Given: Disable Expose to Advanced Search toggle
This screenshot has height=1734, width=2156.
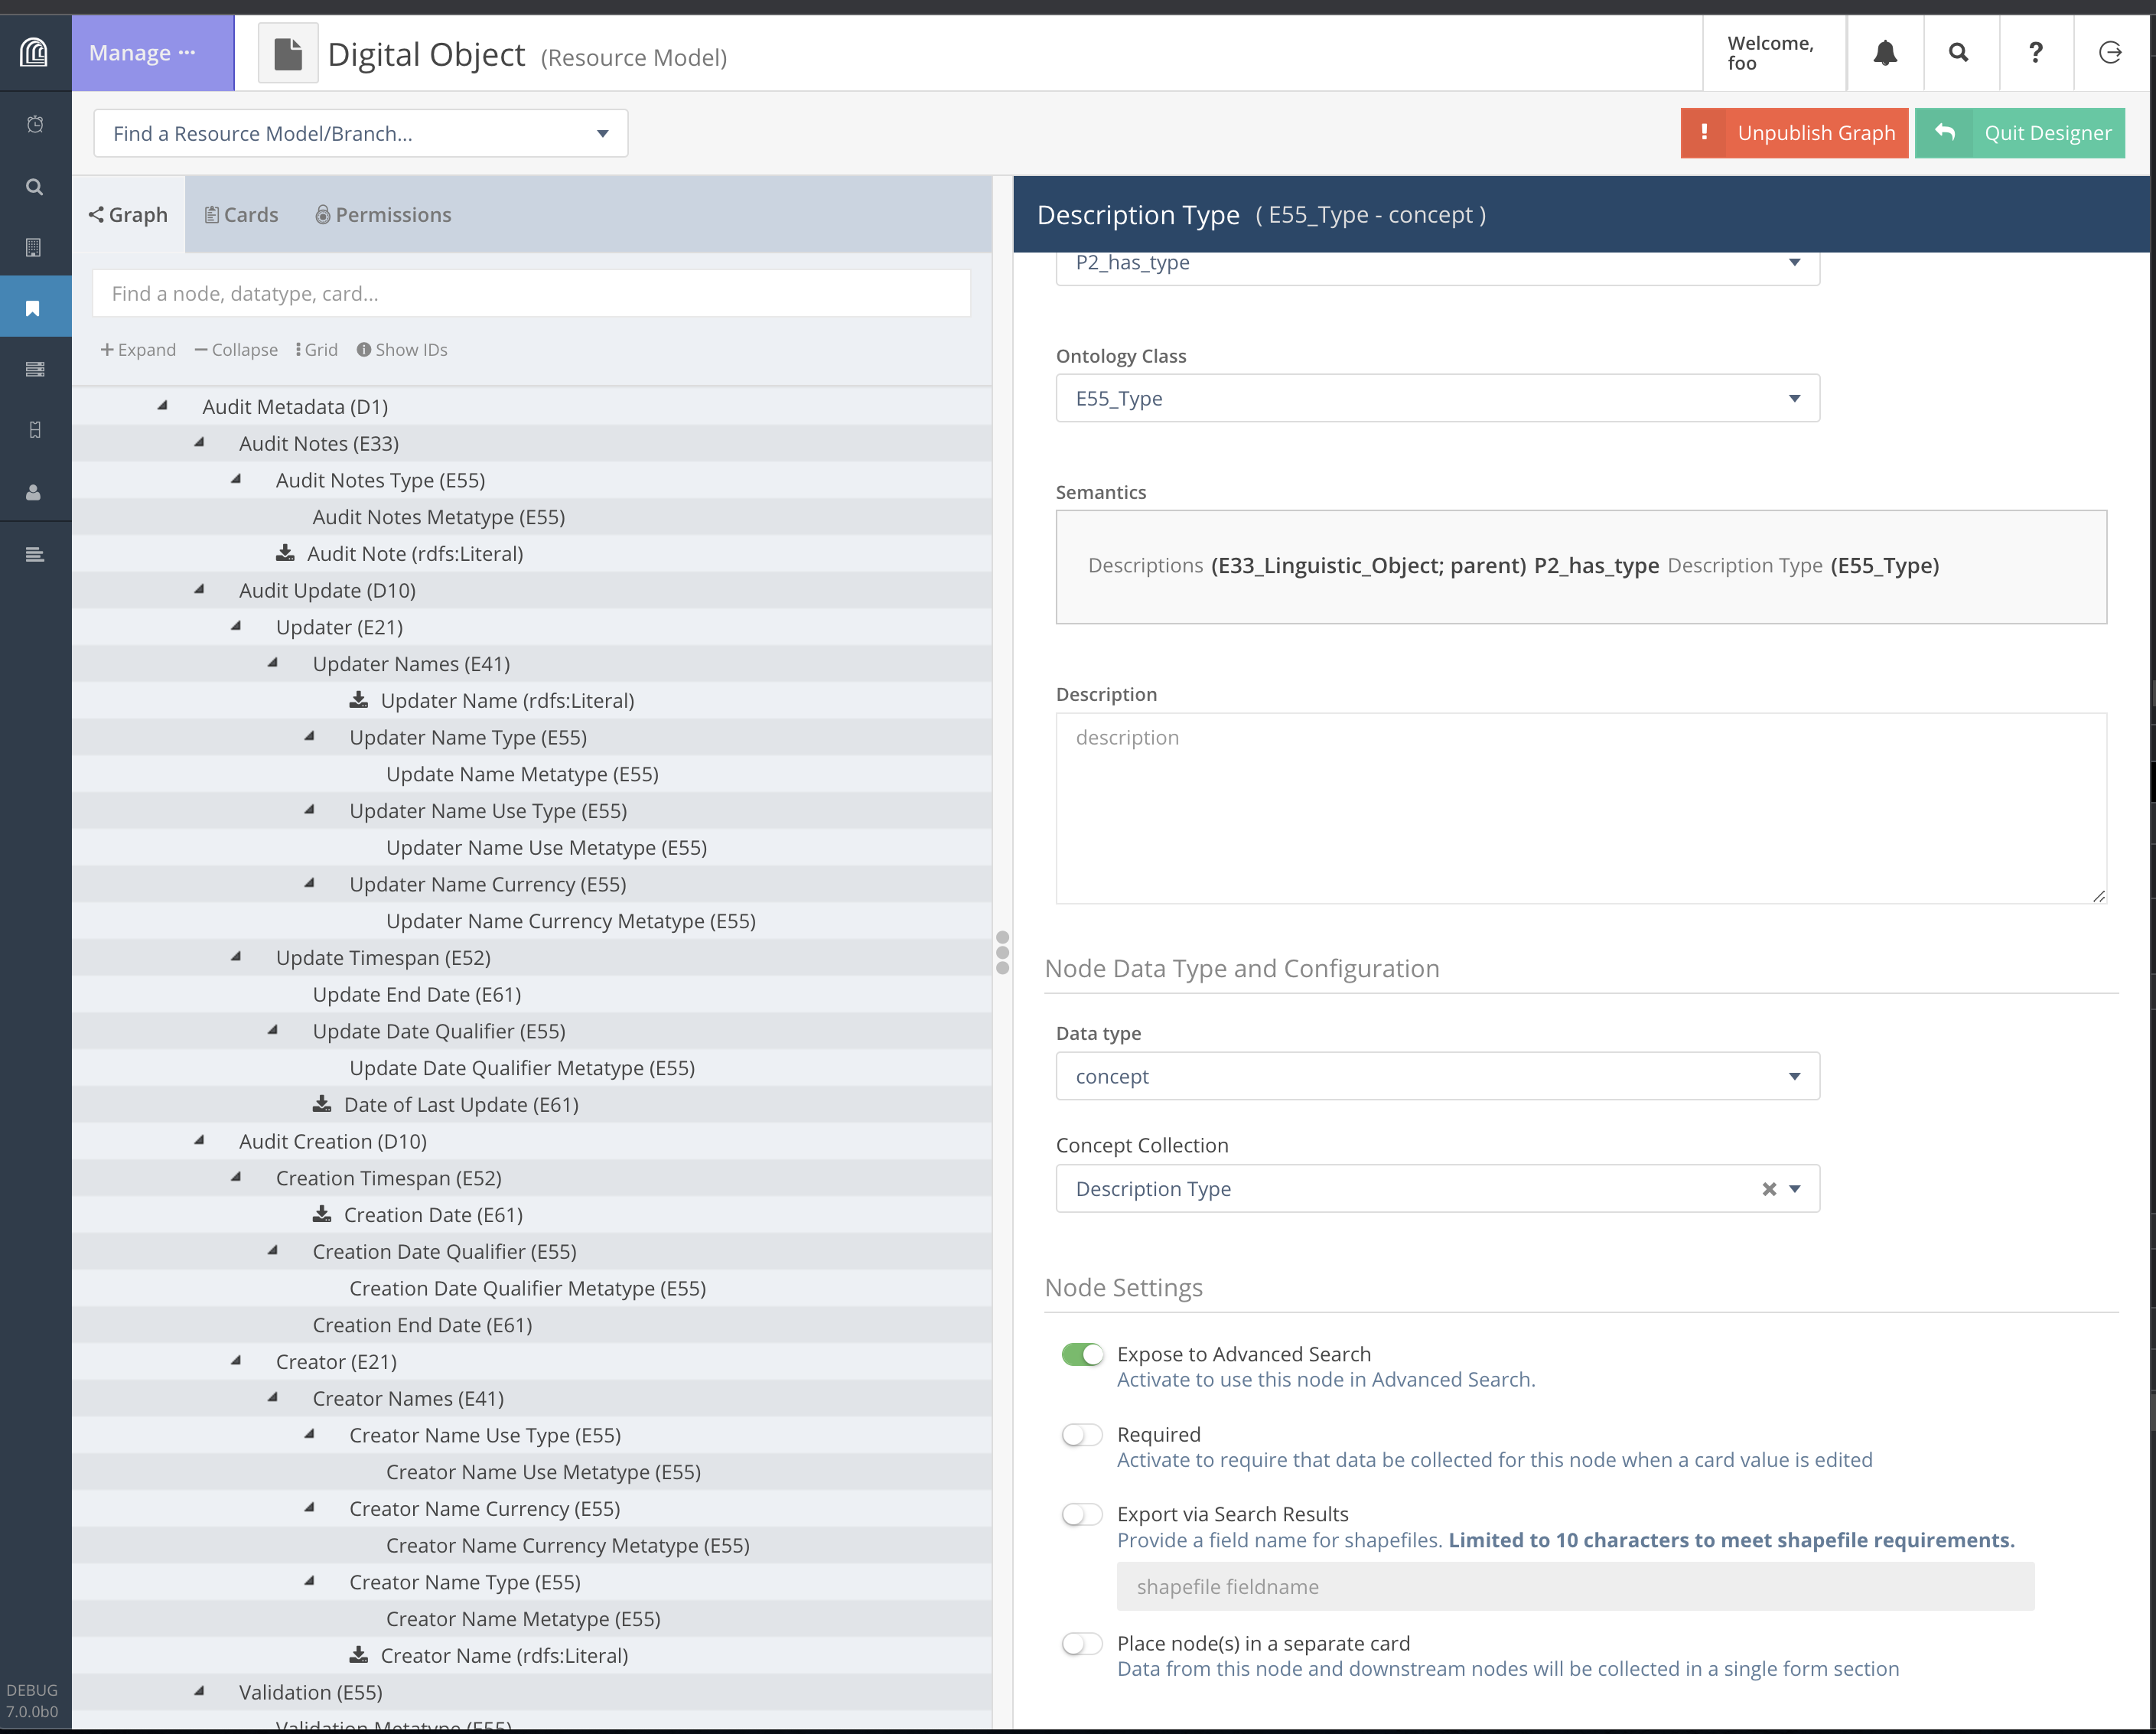Looking at the screenshot, I should click(1082, 1354).
